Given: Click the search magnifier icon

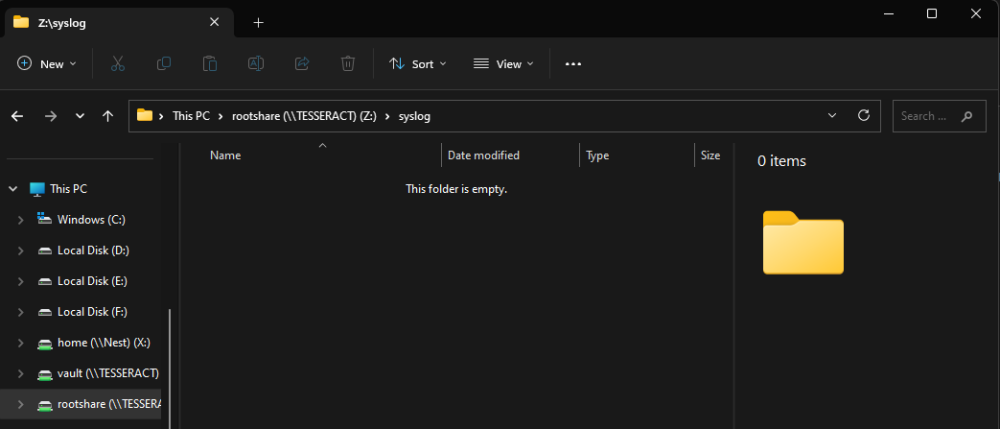Looking at the screenshot, I should pos(967,116).
